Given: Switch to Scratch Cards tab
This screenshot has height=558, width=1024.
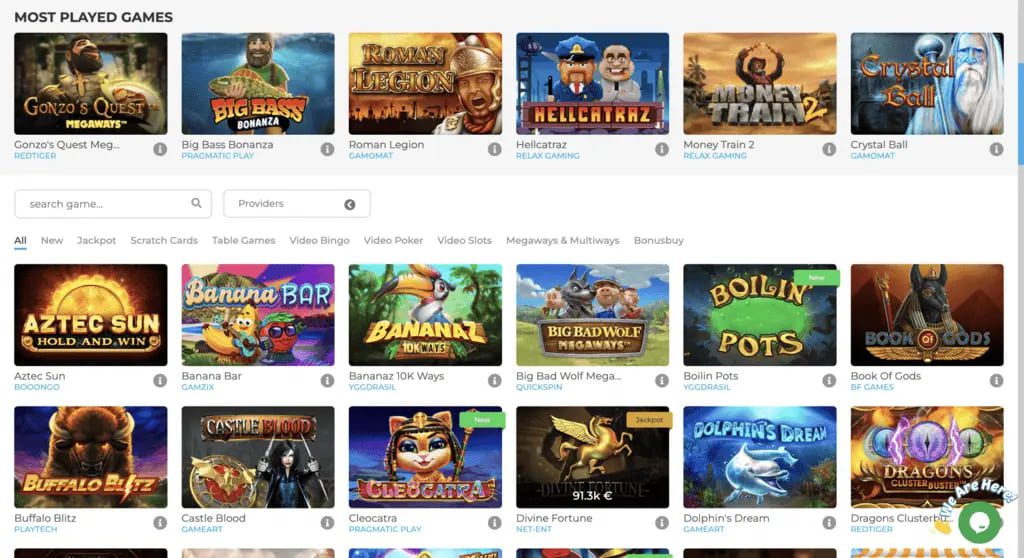Looking at the screenshot, I should pos(164,240).
